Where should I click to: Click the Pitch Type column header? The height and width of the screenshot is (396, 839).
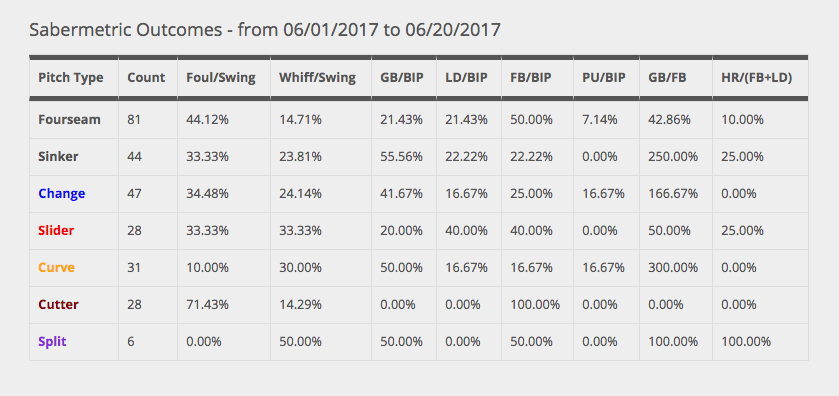click(x=71, y=78)
